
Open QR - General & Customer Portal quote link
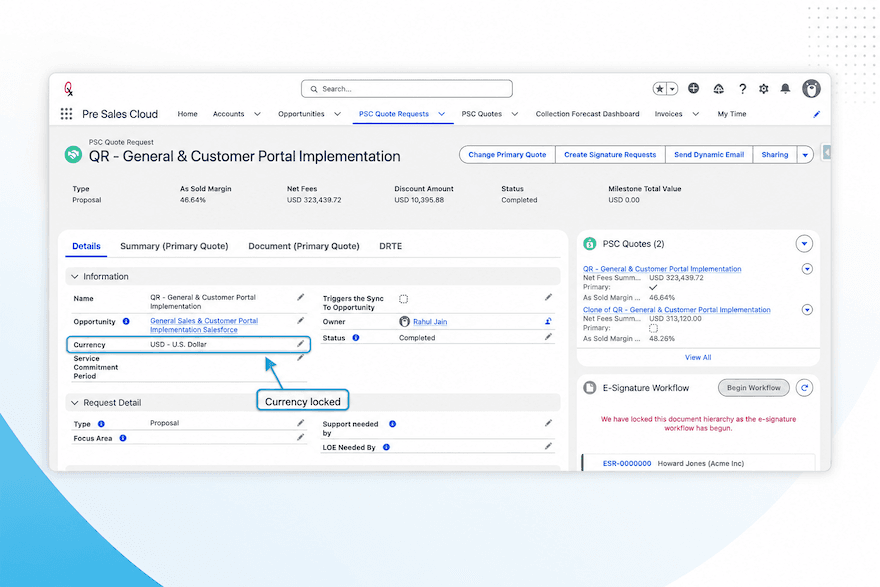coord(662,269)
